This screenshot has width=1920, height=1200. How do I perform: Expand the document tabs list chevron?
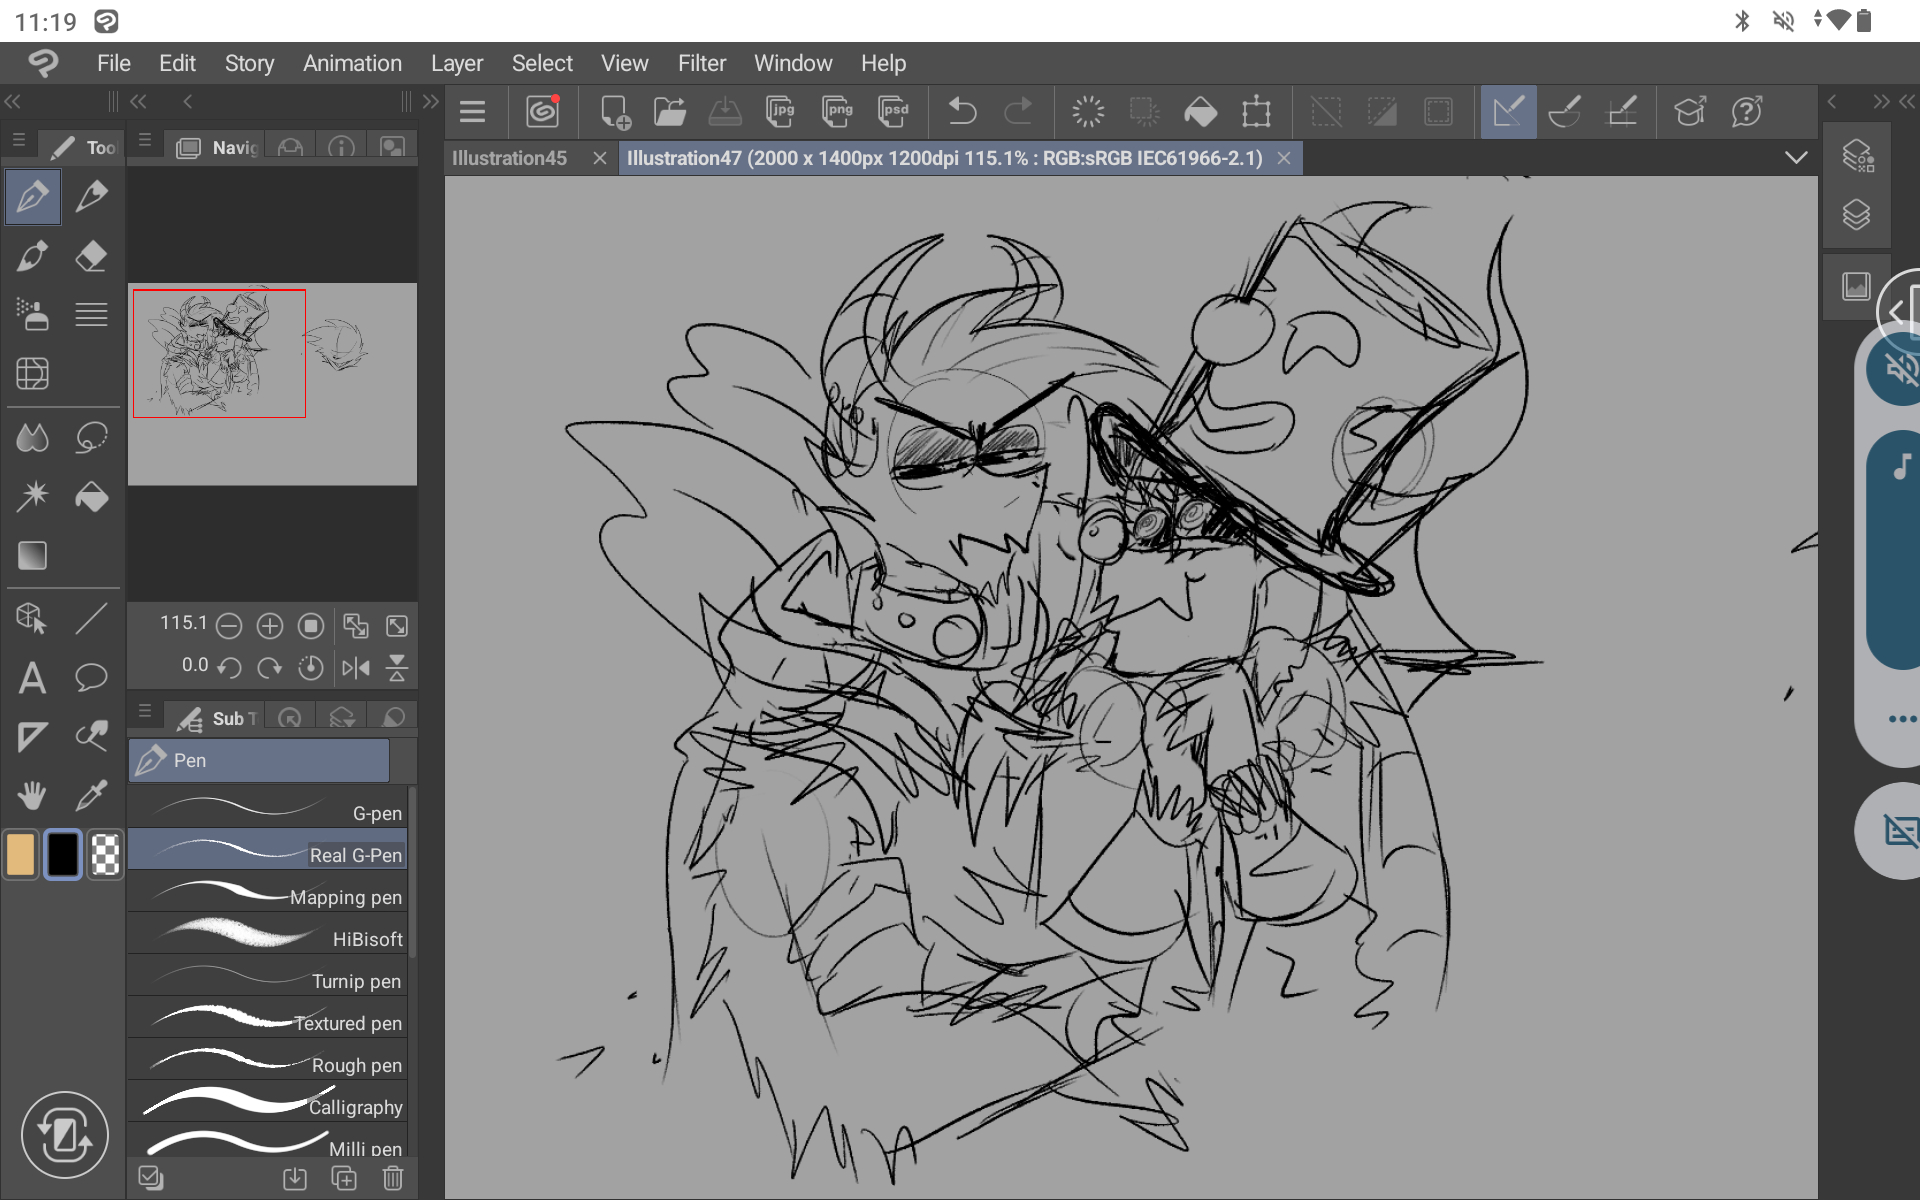click(1796, 158)
